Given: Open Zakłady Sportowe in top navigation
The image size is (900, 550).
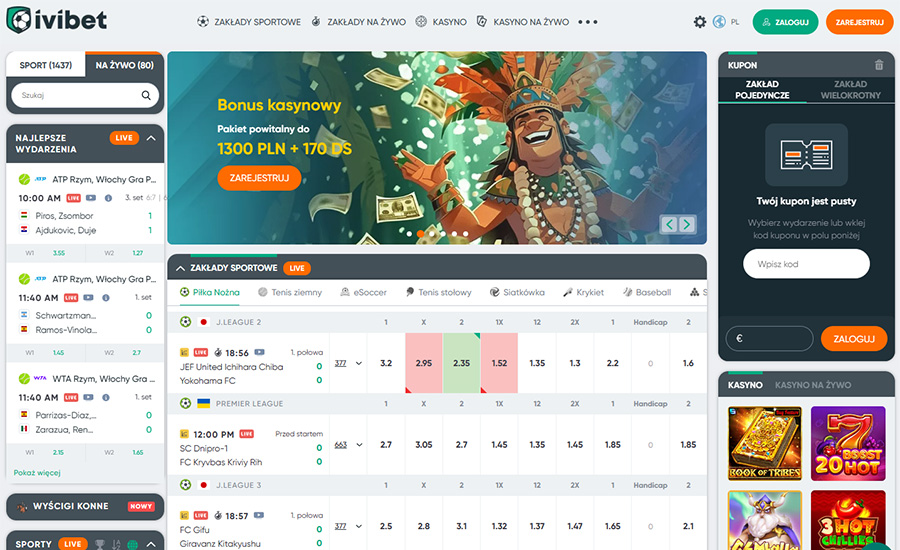Looking at the screenshot, I should (249, 22).
